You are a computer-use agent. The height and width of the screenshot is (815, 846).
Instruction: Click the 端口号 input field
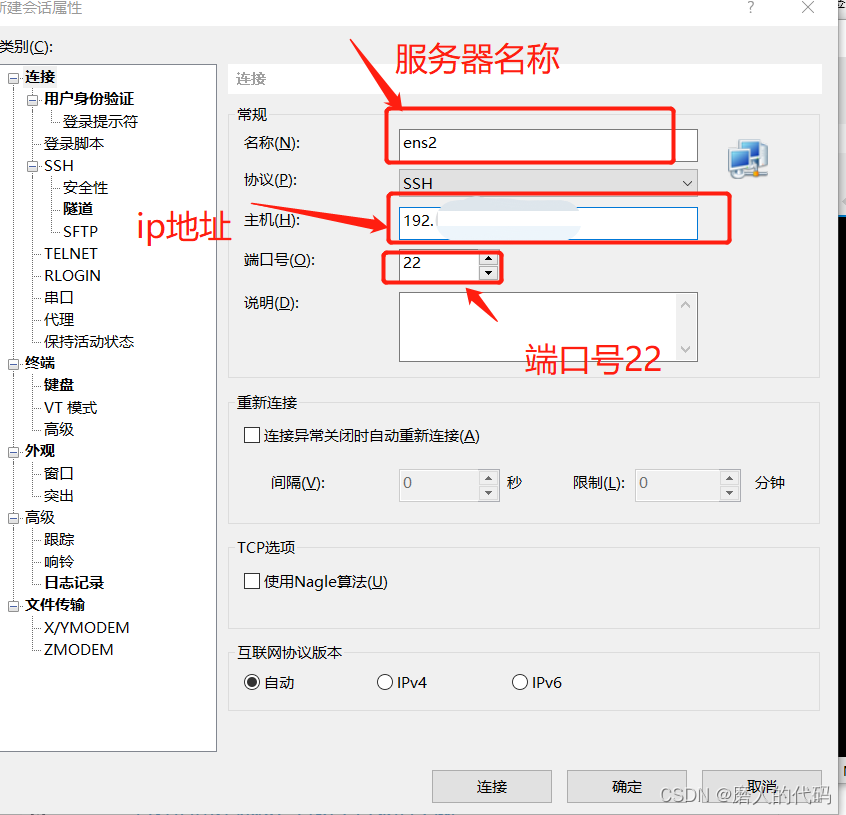tap(439, 264)
